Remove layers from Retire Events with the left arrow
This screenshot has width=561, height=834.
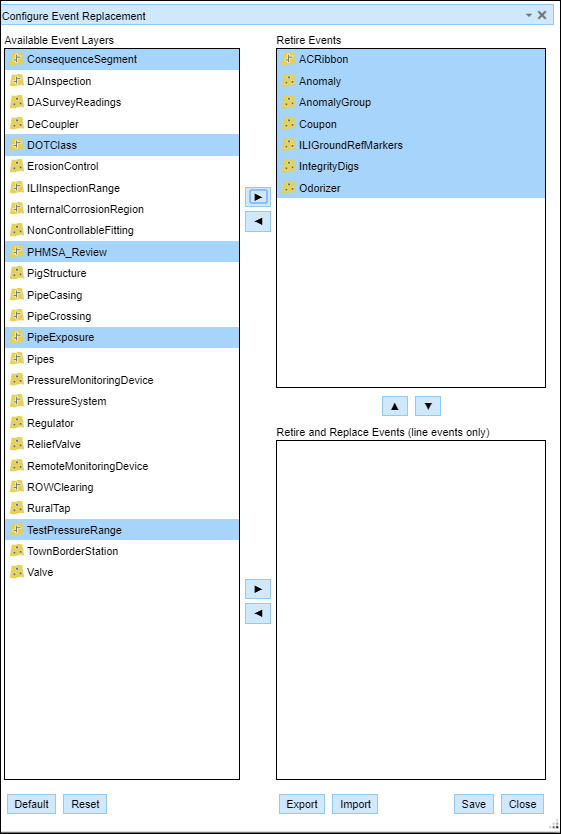(258, 221)
